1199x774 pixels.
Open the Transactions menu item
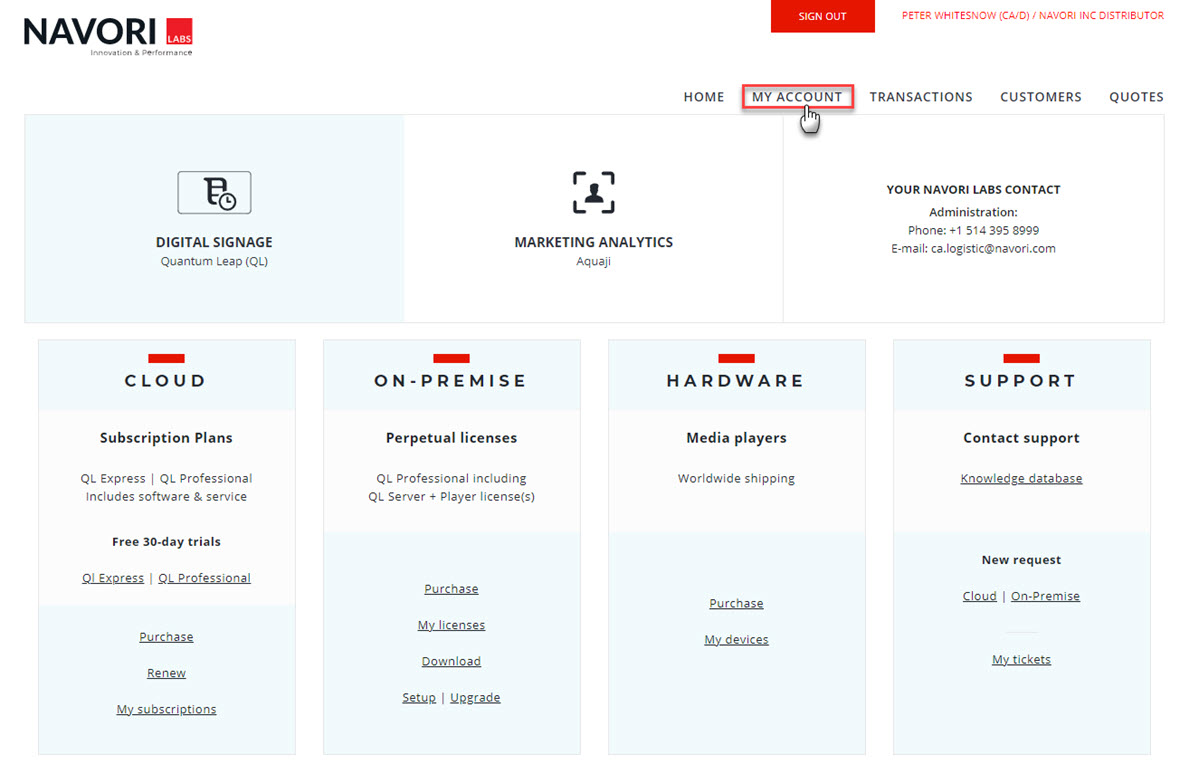pos(920,97)
